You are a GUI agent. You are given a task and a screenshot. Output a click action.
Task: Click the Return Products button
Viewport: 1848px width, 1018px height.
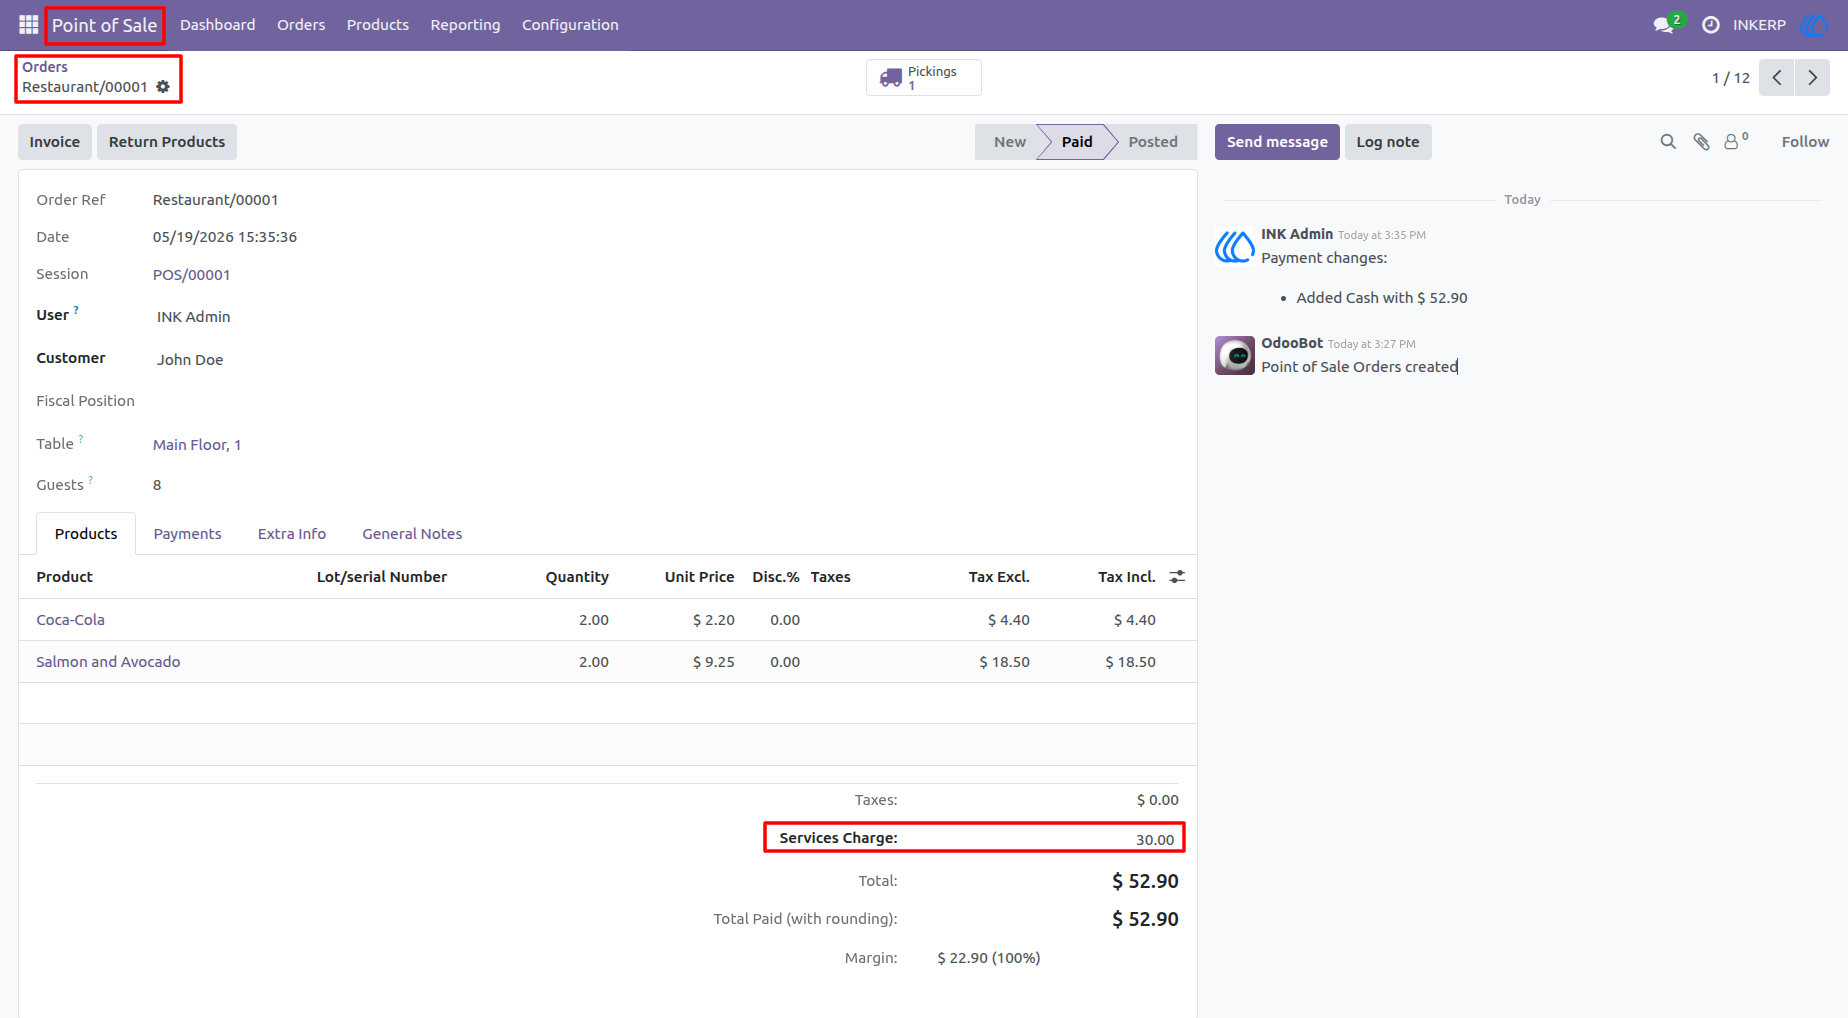click(167, 142)
